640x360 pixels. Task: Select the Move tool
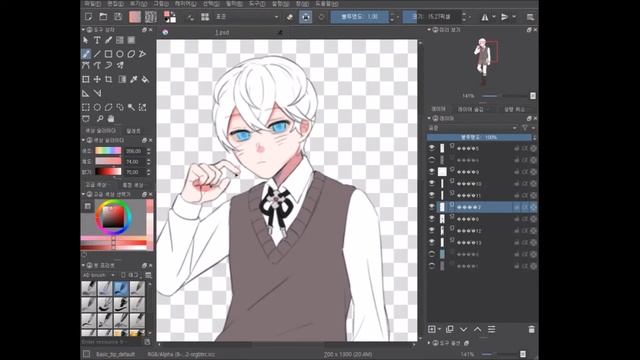tap(97, 79)
